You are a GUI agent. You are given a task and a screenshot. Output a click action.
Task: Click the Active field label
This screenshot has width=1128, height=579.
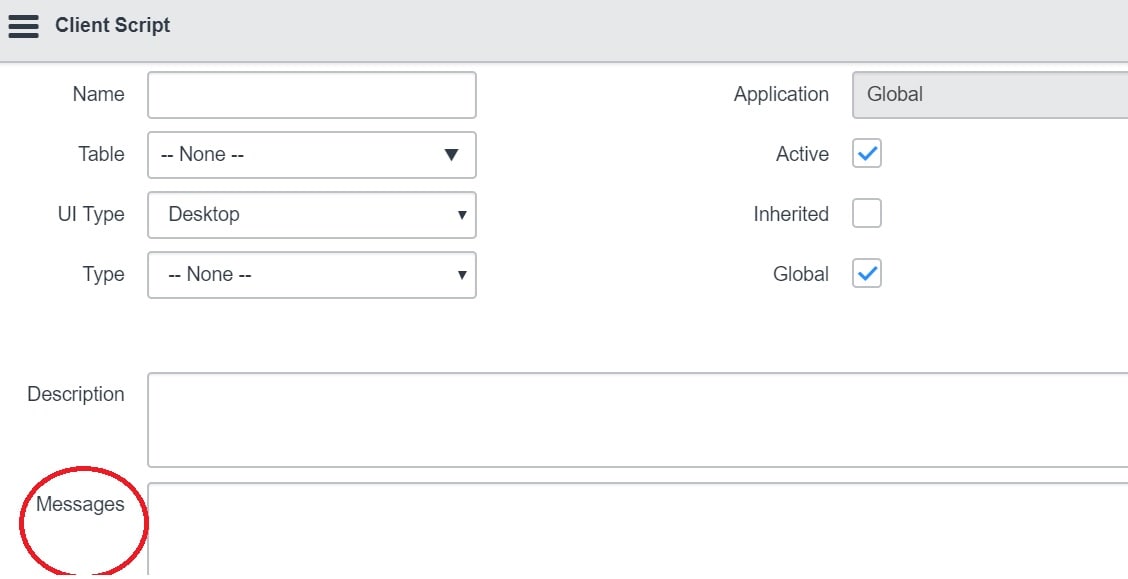802,154
